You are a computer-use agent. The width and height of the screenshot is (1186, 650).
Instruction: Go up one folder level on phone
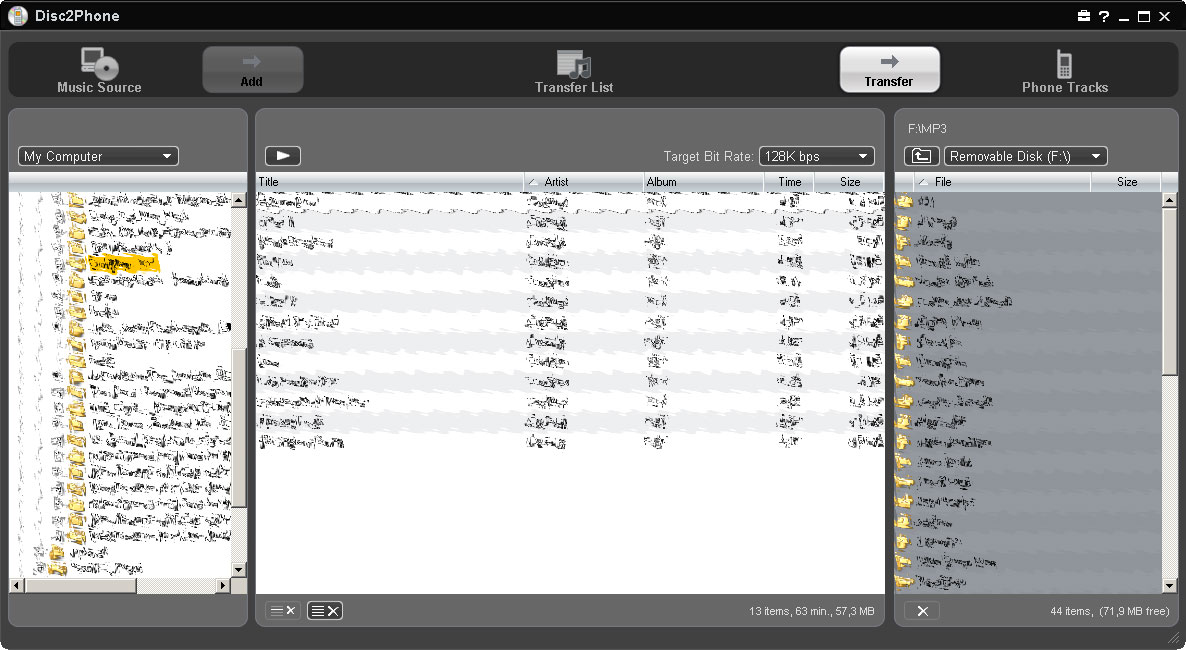(x=921, y=157)
